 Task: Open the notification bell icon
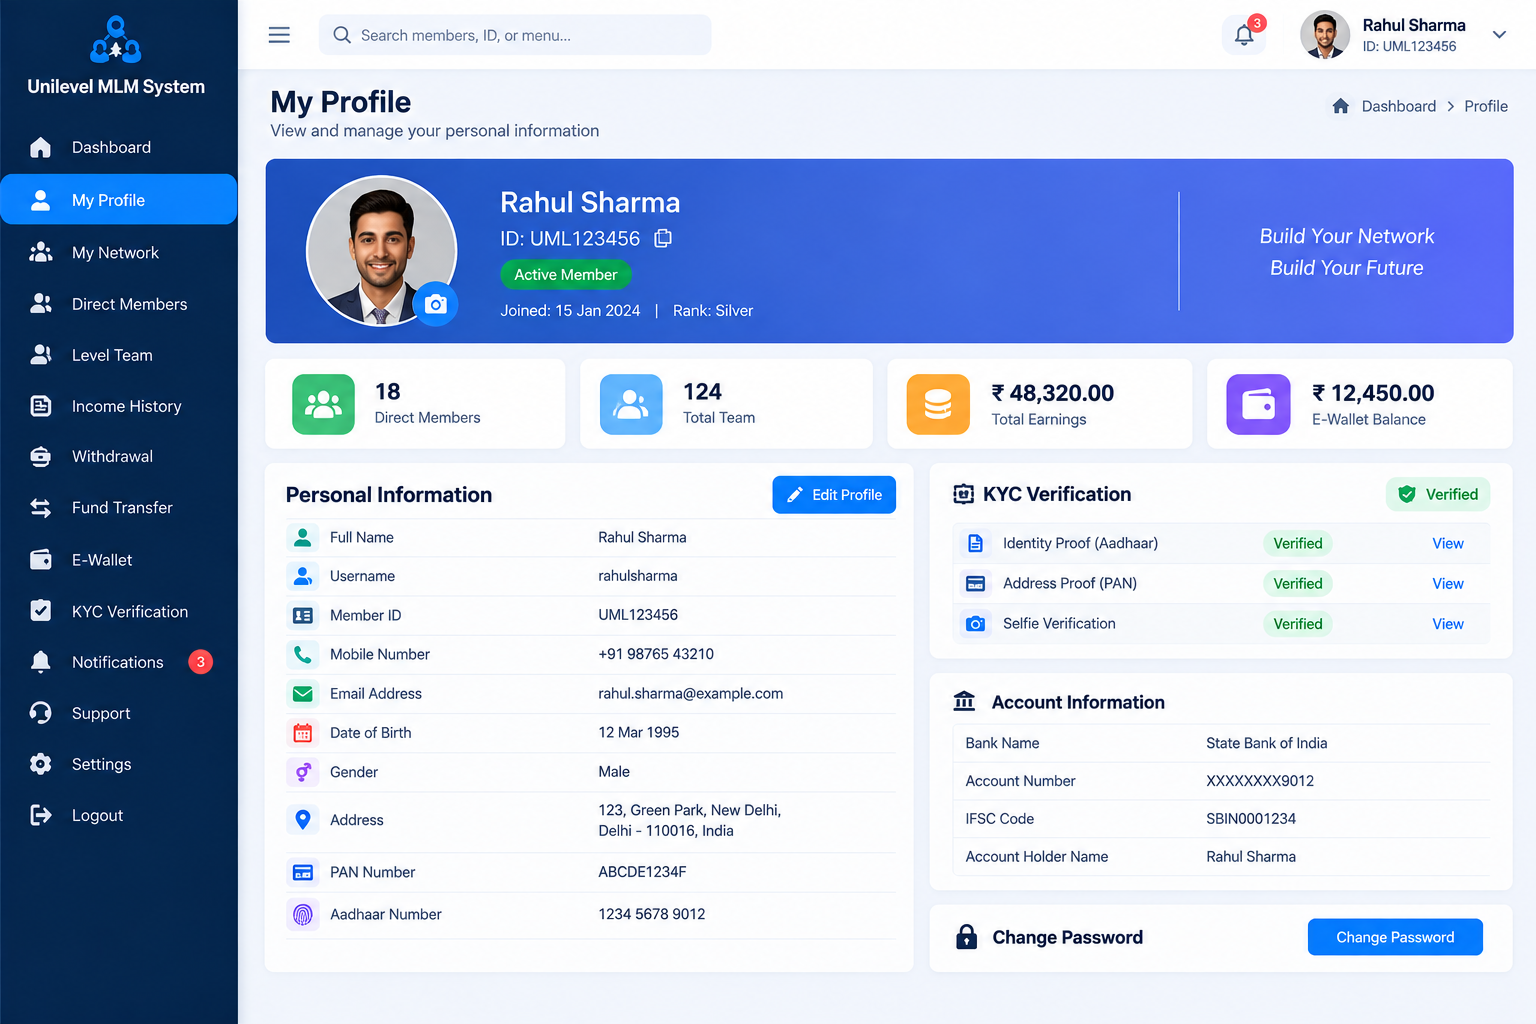(x=1244, y=35)
